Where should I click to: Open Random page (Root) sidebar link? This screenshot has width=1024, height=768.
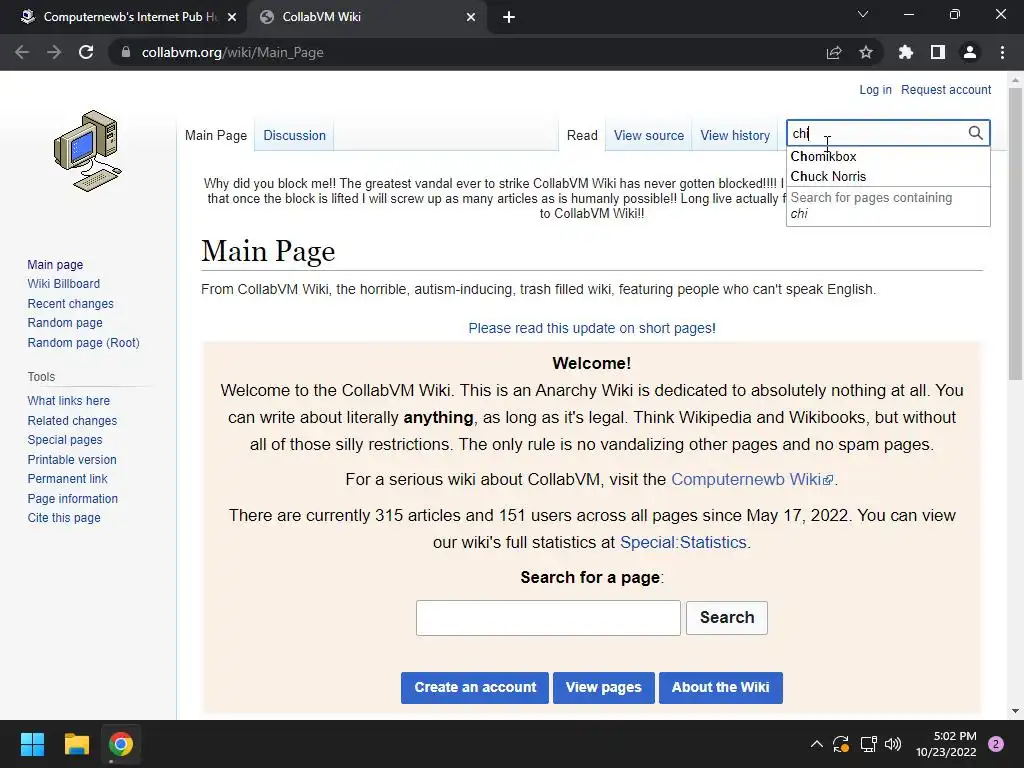(83, 343)
